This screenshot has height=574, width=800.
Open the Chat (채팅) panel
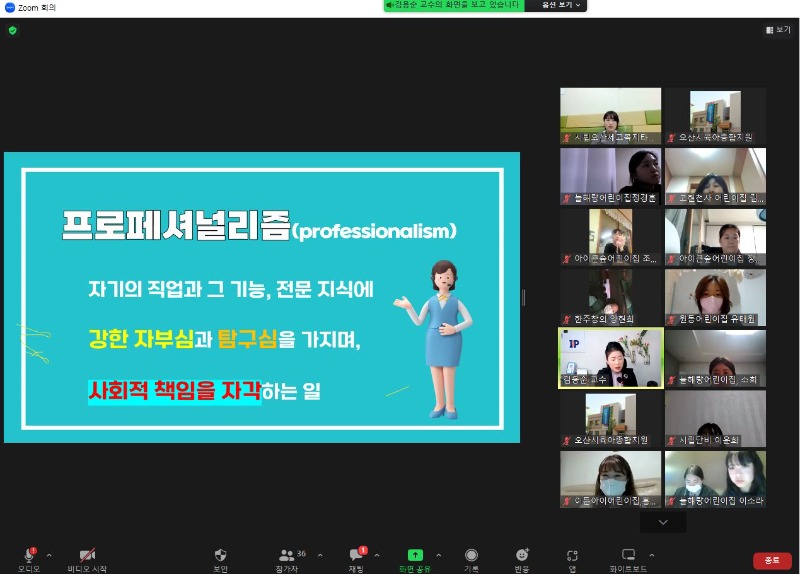[x=356, y=555]
